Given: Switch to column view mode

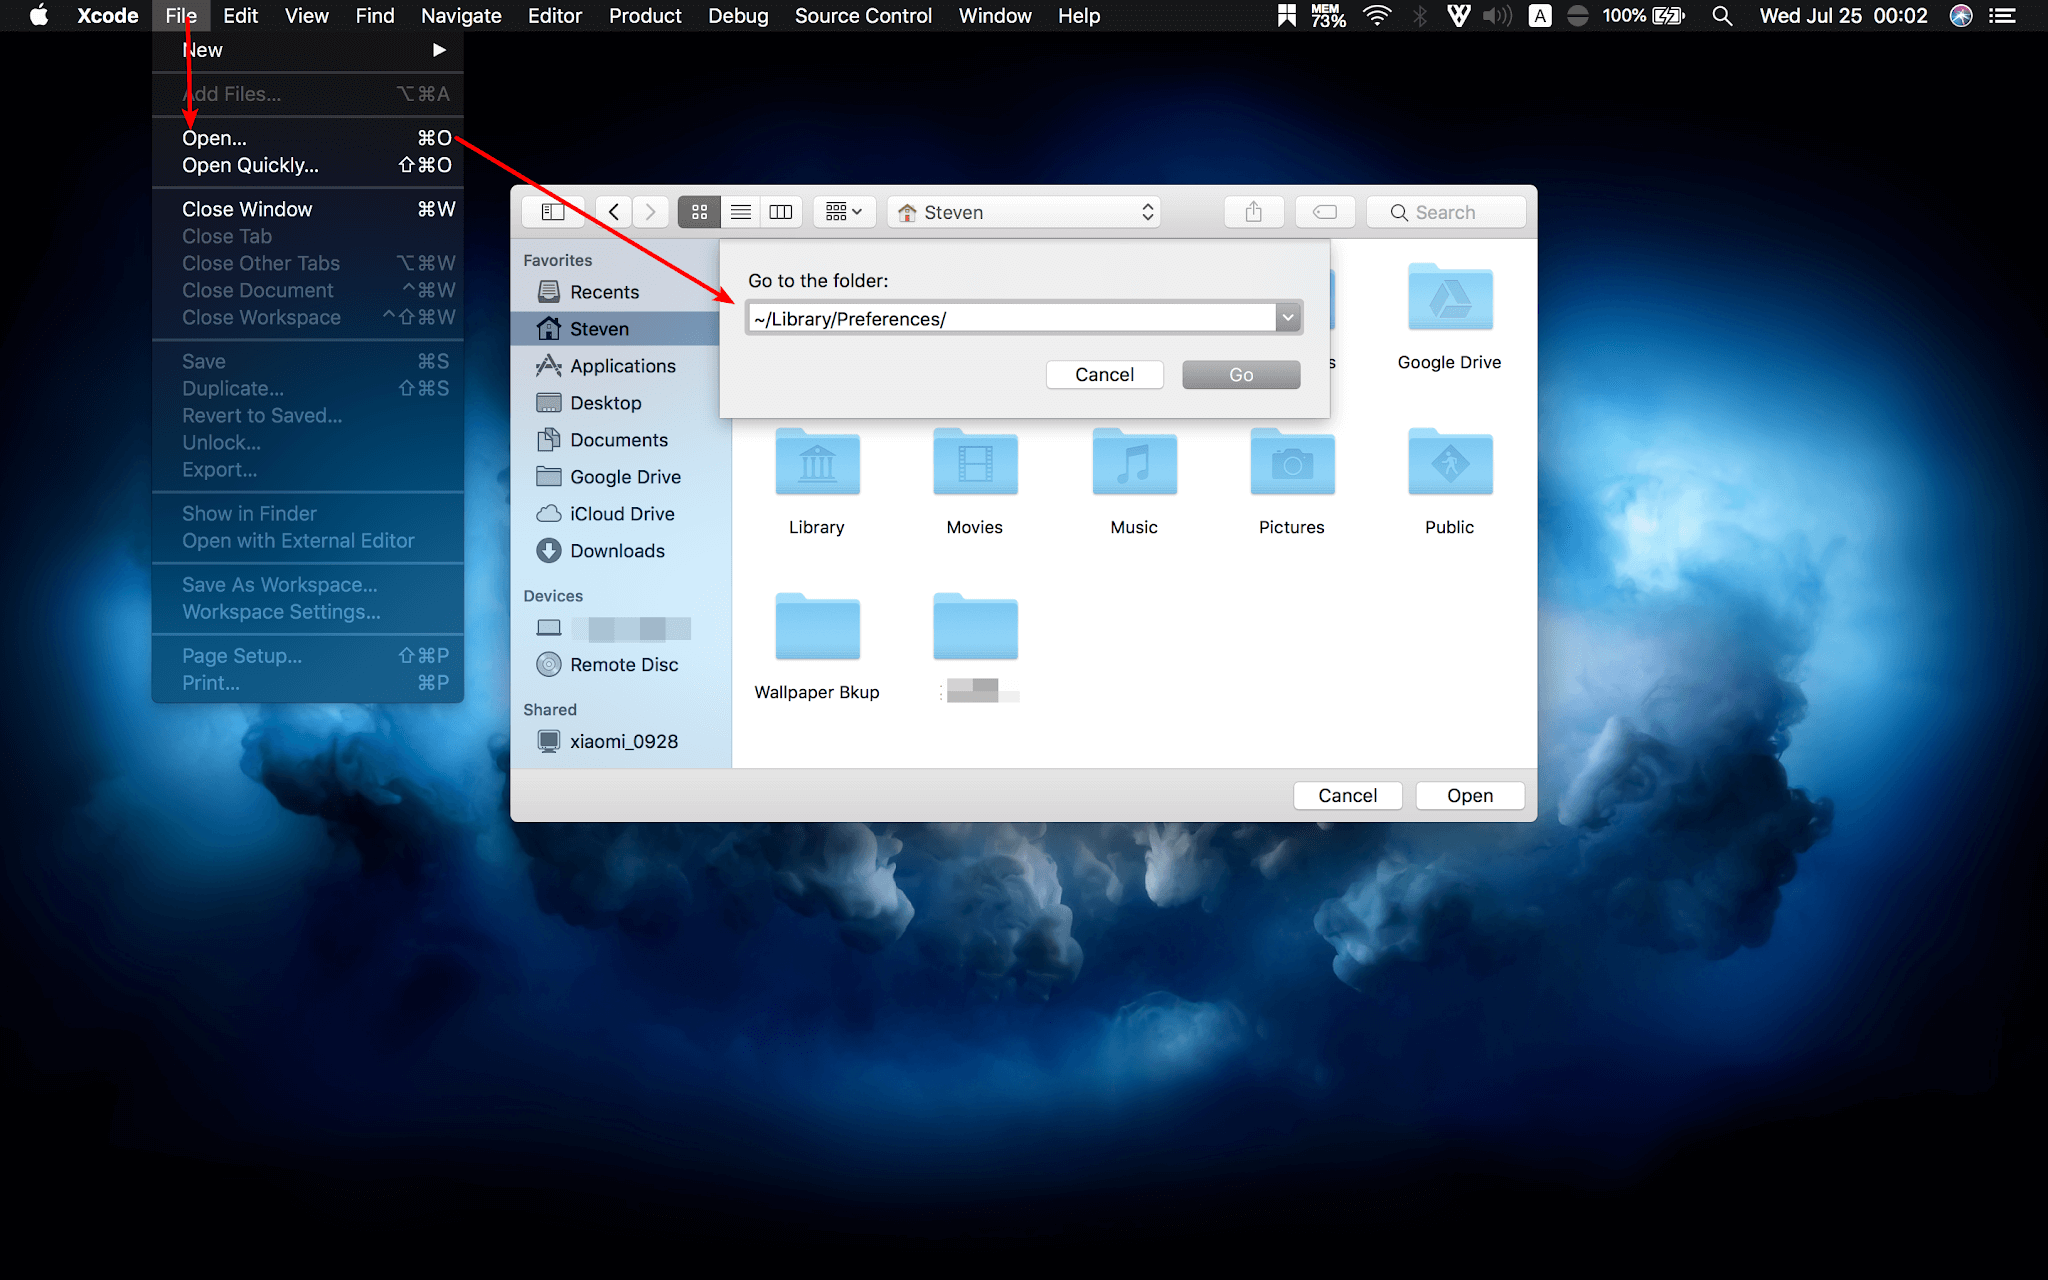Looking at the screenshot, I should [x=781, y=212].
